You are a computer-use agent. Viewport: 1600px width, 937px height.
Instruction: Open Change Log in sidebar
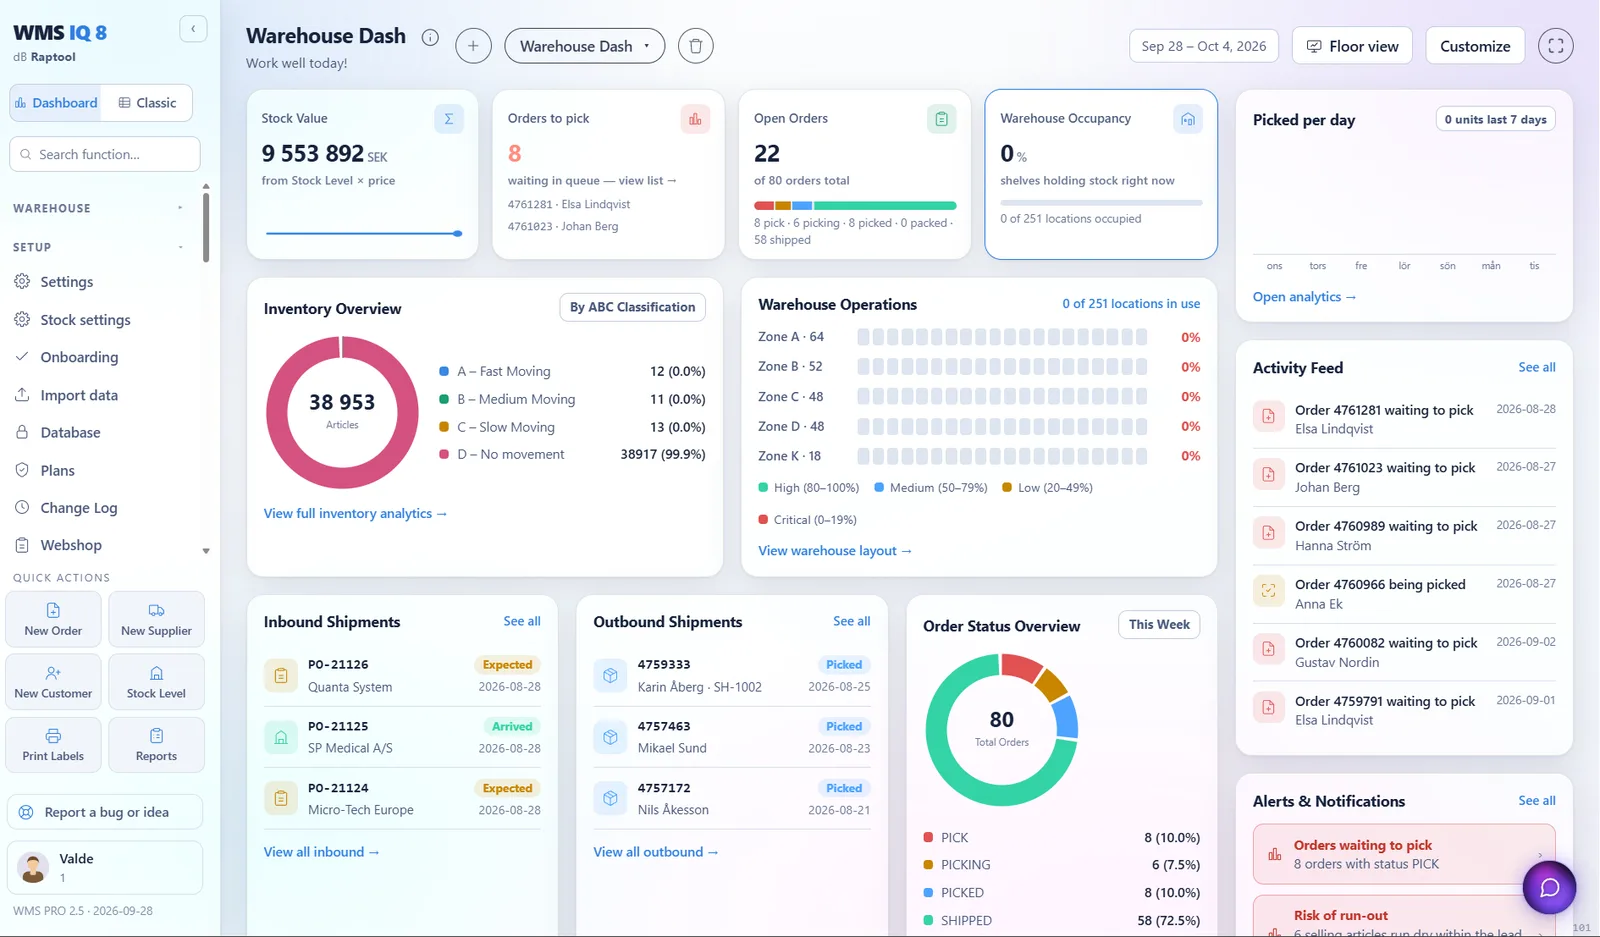pos(79,508)
